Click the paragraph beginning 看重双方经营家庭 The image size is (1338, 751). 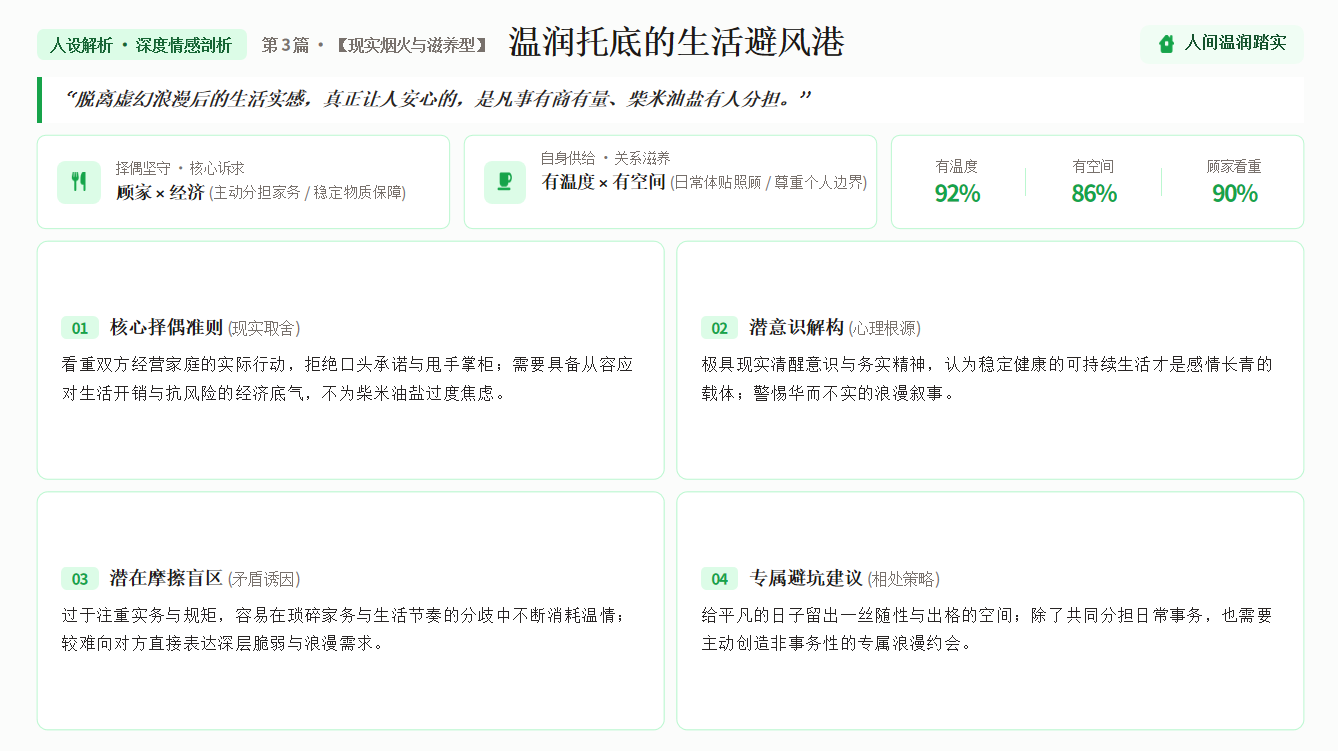click(x=347, y=379)
